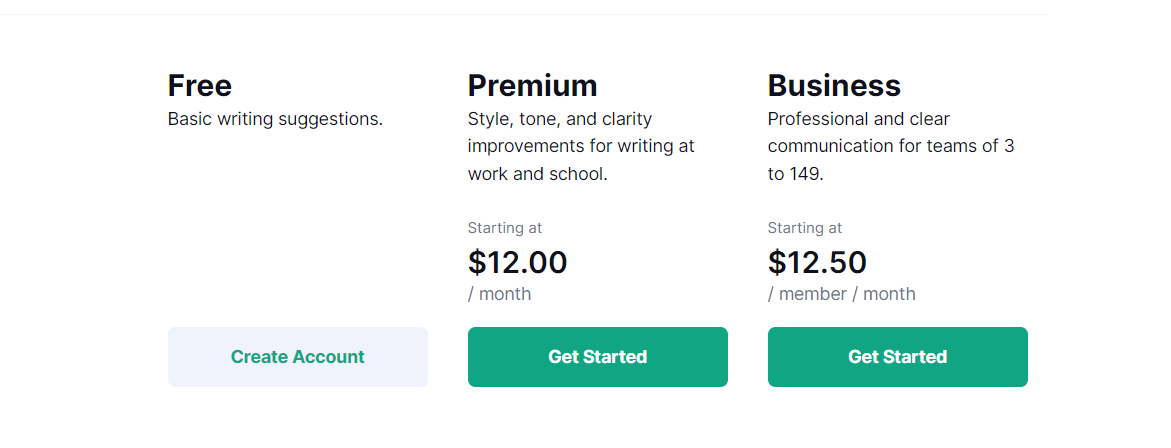Image resolution: width=1171 pixels, height=448 pixels.
Task: Select the Premium plan heading
Action: (532, 86)
